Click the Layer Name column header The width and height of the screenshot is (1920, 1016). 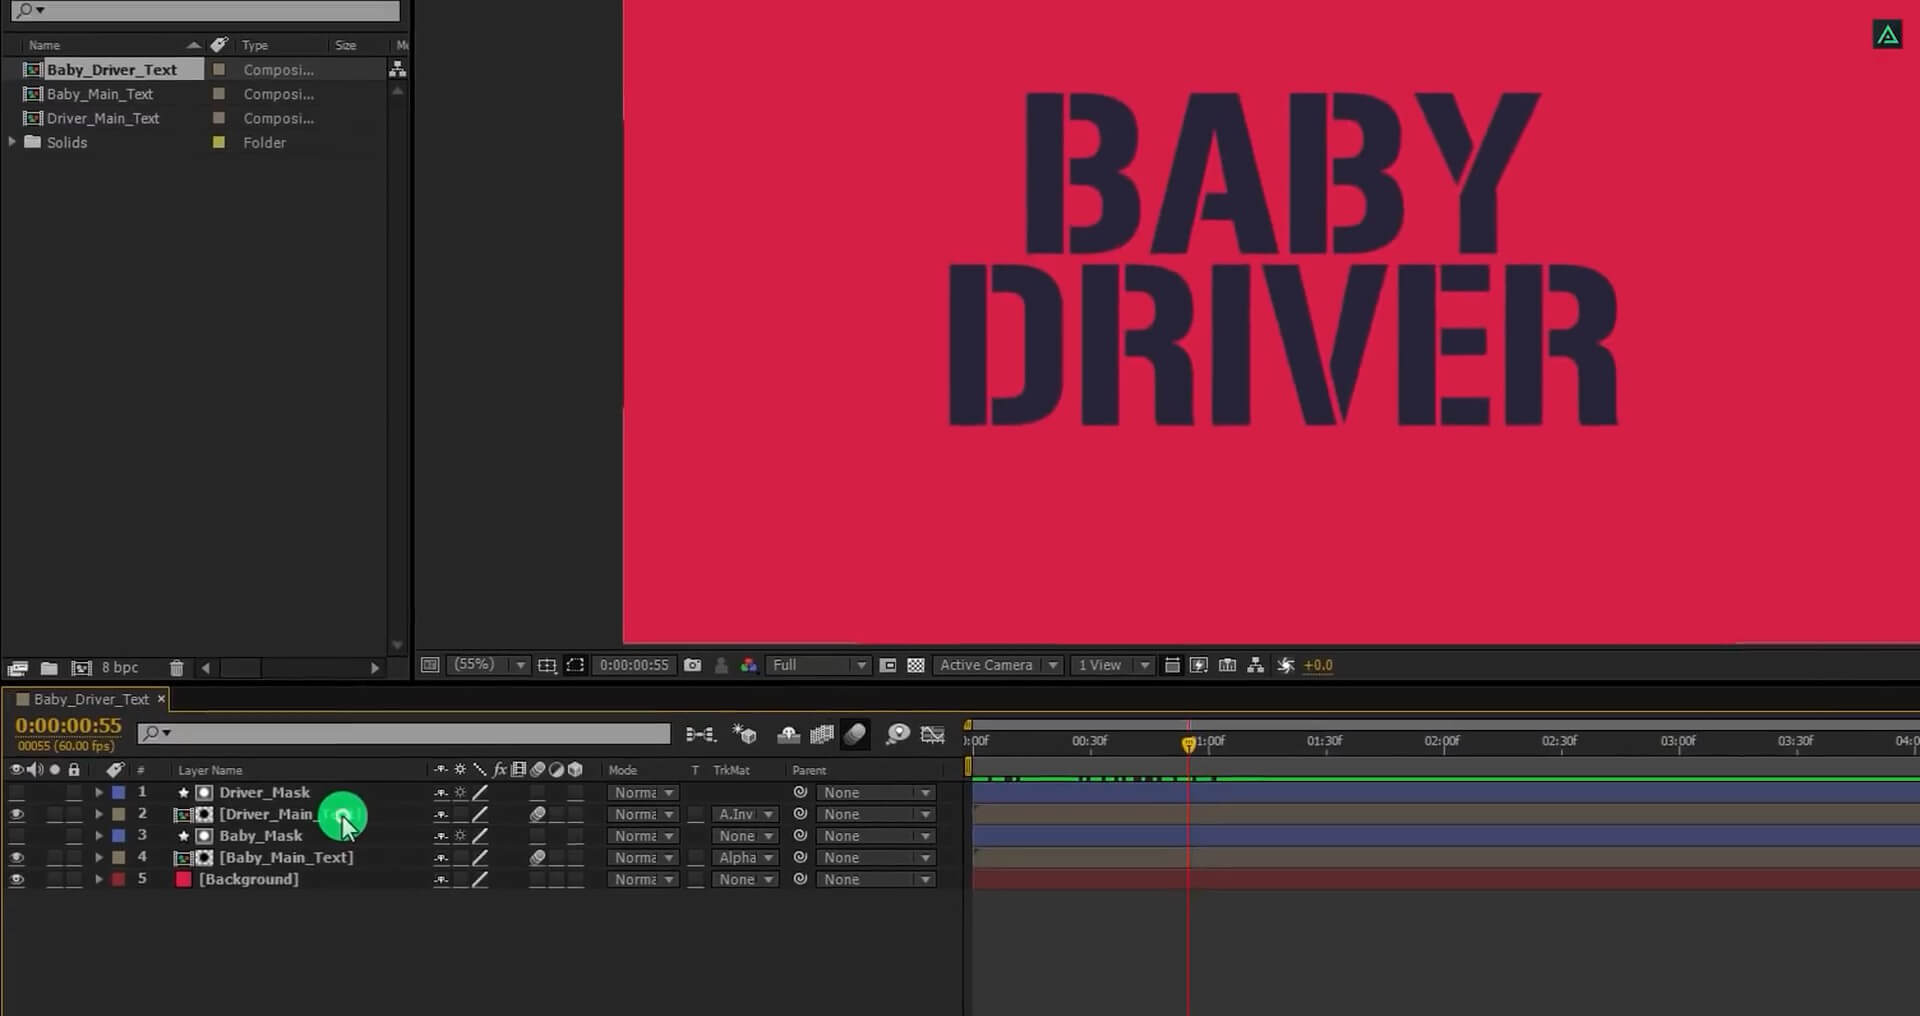pyautogui.click(x=210, y=770)
